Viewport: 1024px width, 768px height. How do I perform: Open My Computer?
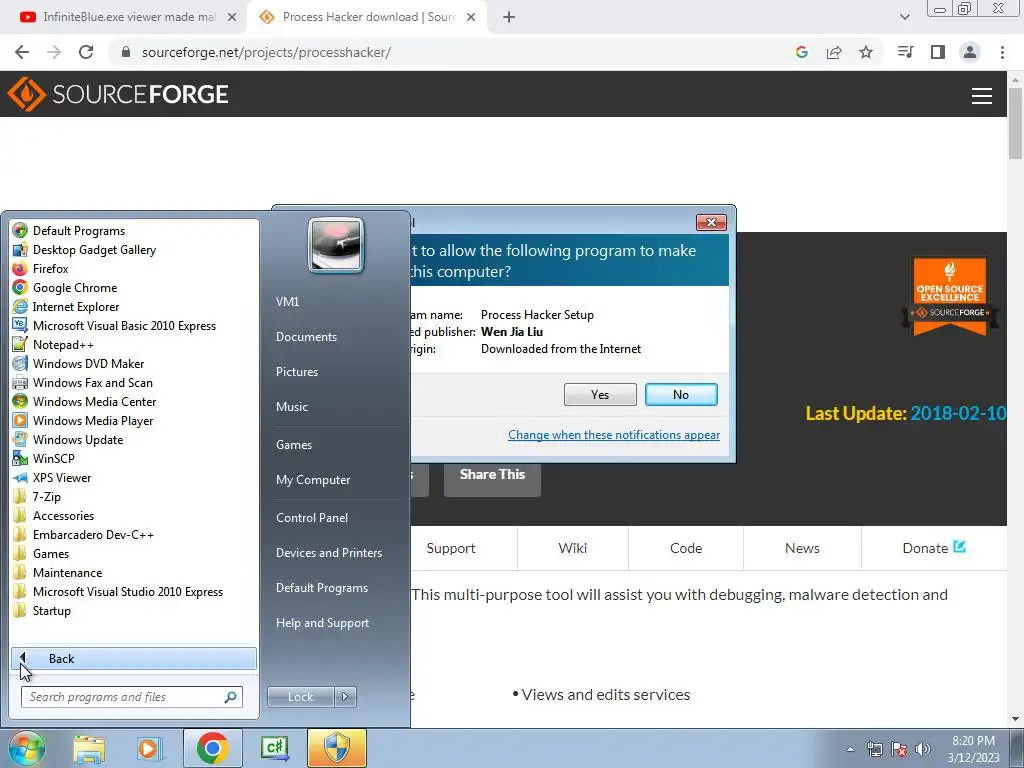313,480
